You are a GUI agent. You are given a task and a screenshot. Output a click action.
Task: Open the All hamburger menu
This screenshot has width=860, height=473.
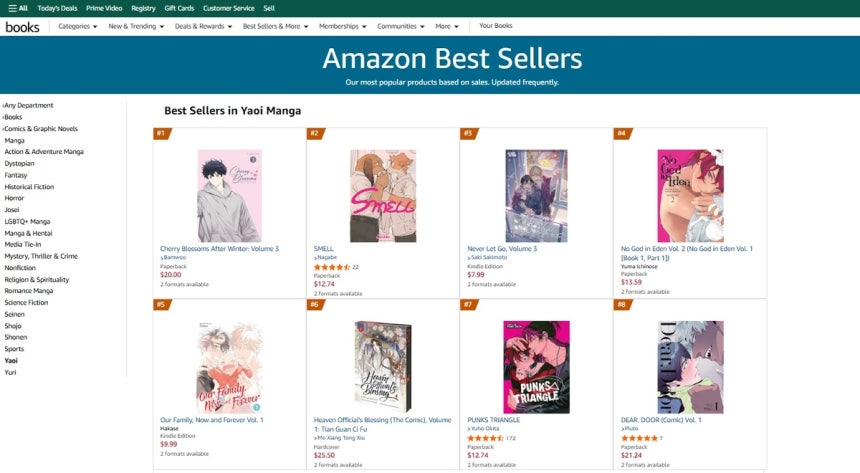(x=17, y=8)
